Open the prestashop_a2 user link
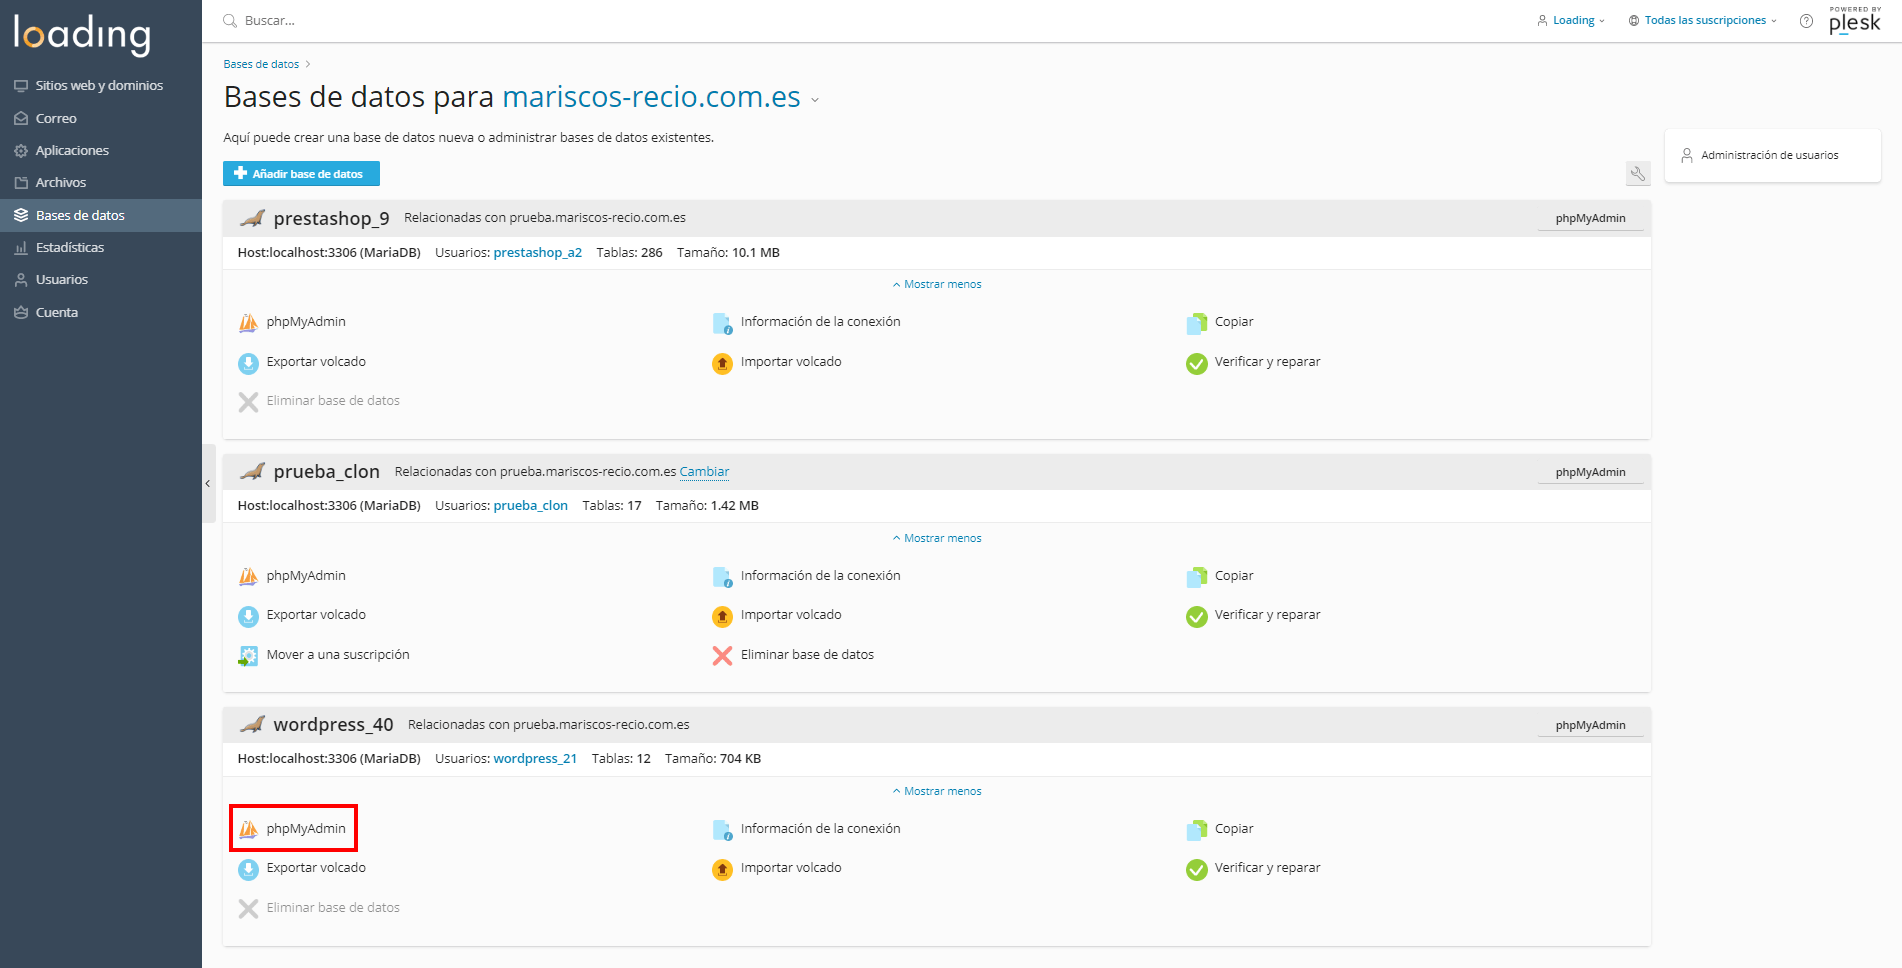This screenshot has height=968, width=1902. click(537, 253)
